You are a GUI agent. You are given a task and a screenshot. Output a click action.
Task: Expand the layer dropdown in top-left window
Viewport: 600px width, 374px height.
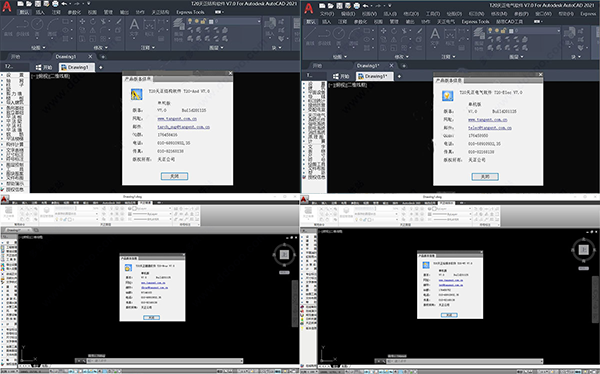259,21
